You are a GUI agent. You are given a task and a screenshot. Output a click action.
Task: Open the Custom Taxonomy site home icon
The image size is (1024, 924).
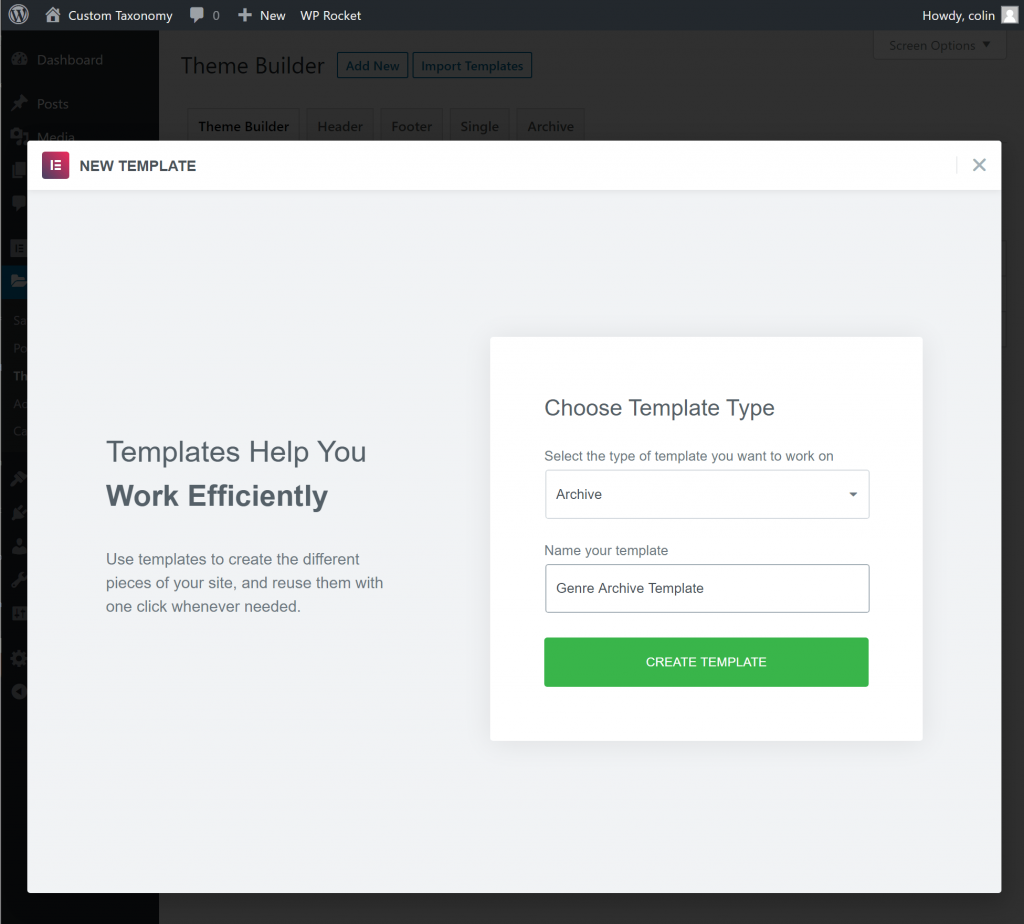(53, 14)
